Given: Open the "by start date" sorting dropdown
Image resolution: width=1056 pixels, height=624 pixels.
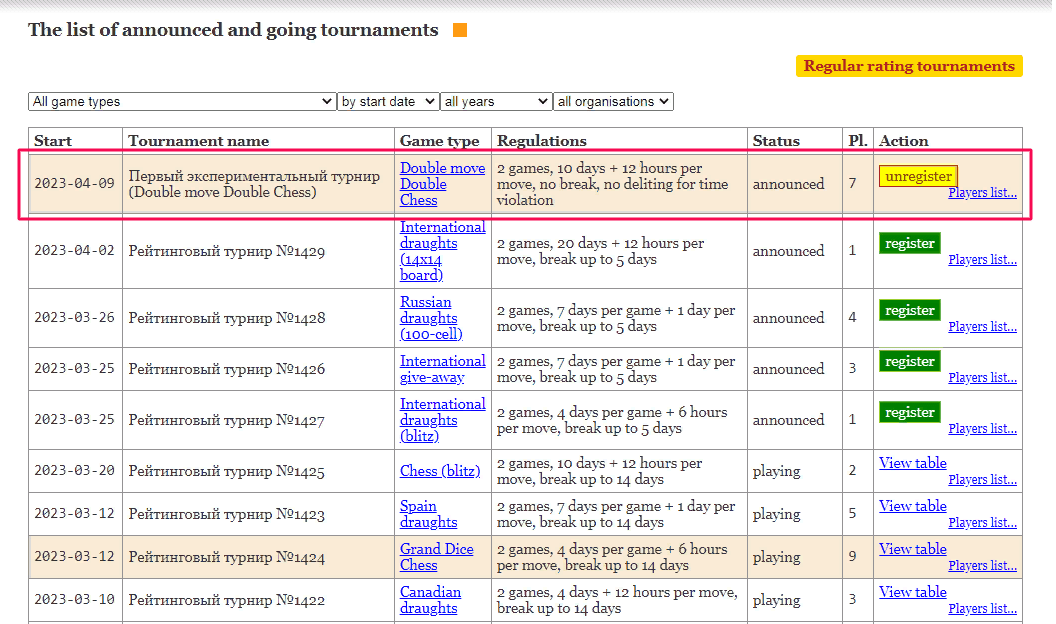Looking at the screenshot, I should 388,101.
